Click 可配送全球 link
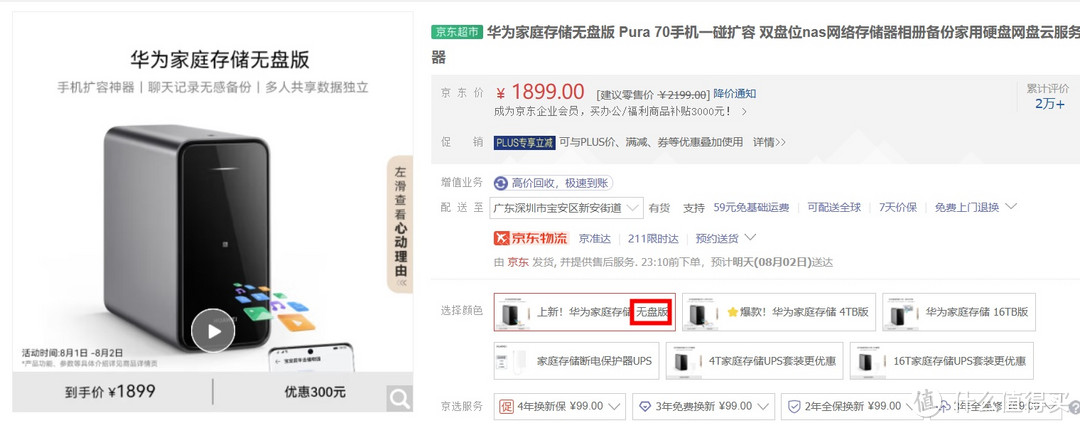Image resolution: width=1080 pixels, height=428 pixels. (834, 207)
